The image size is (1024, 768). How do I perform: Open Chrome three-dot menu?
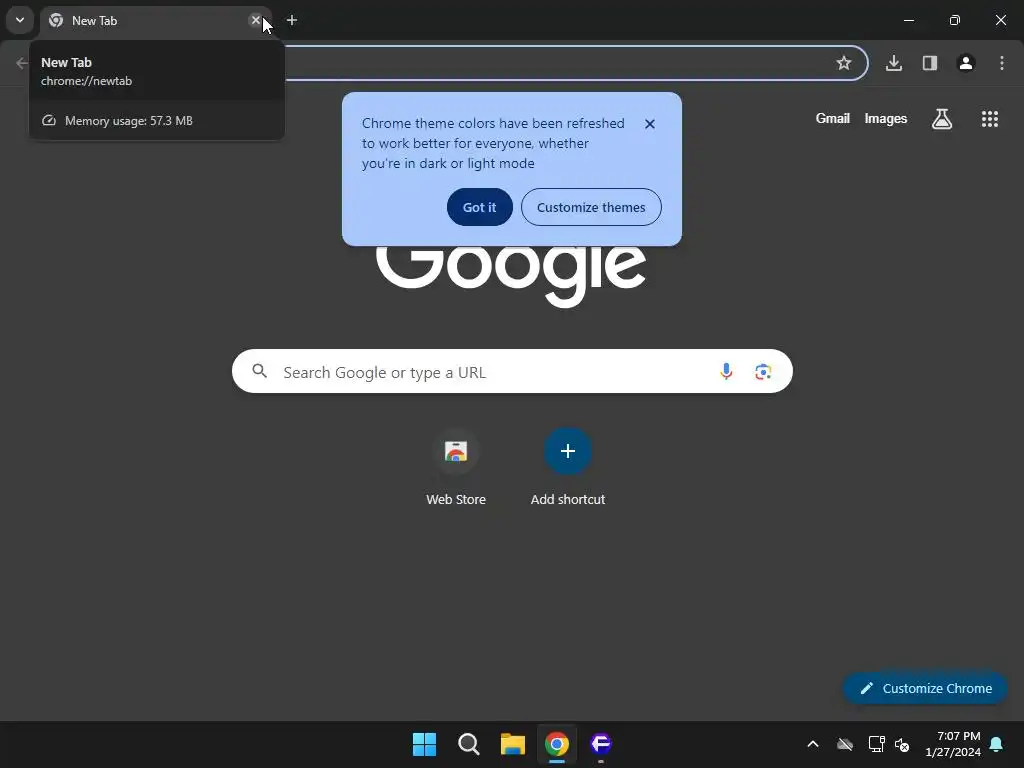click(1002, 63)
